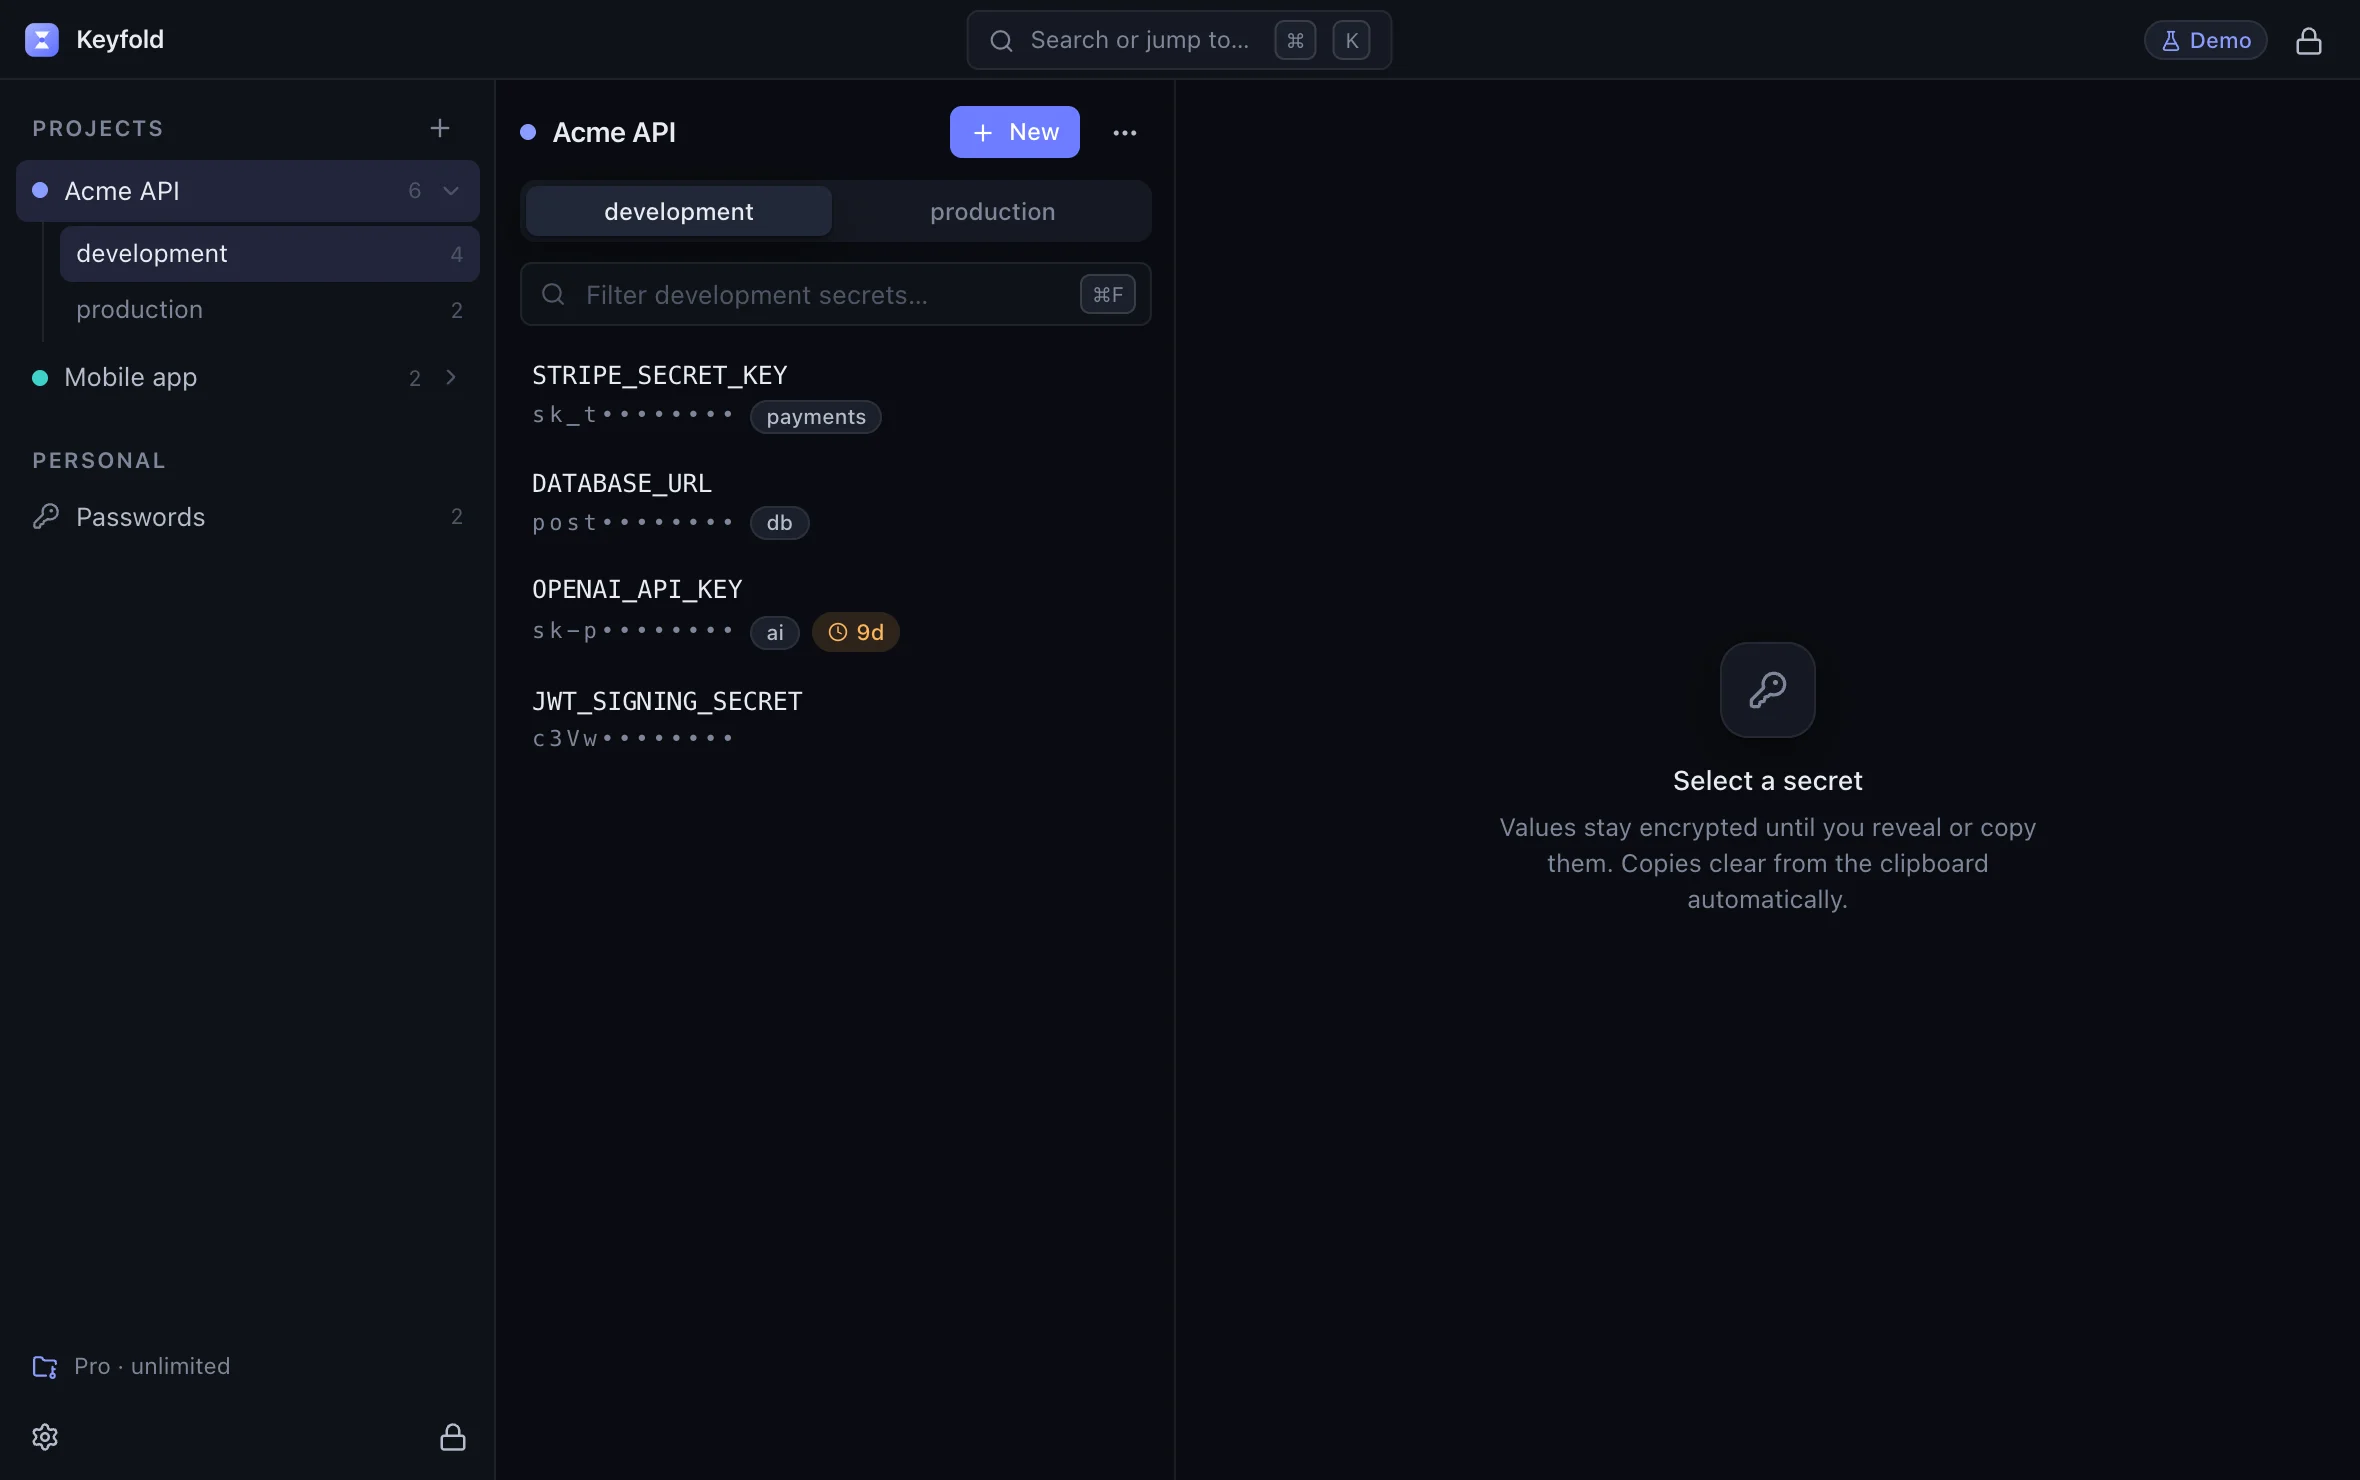
Task: Click the masked sk_t value
Action: click(x=633, y=415)
